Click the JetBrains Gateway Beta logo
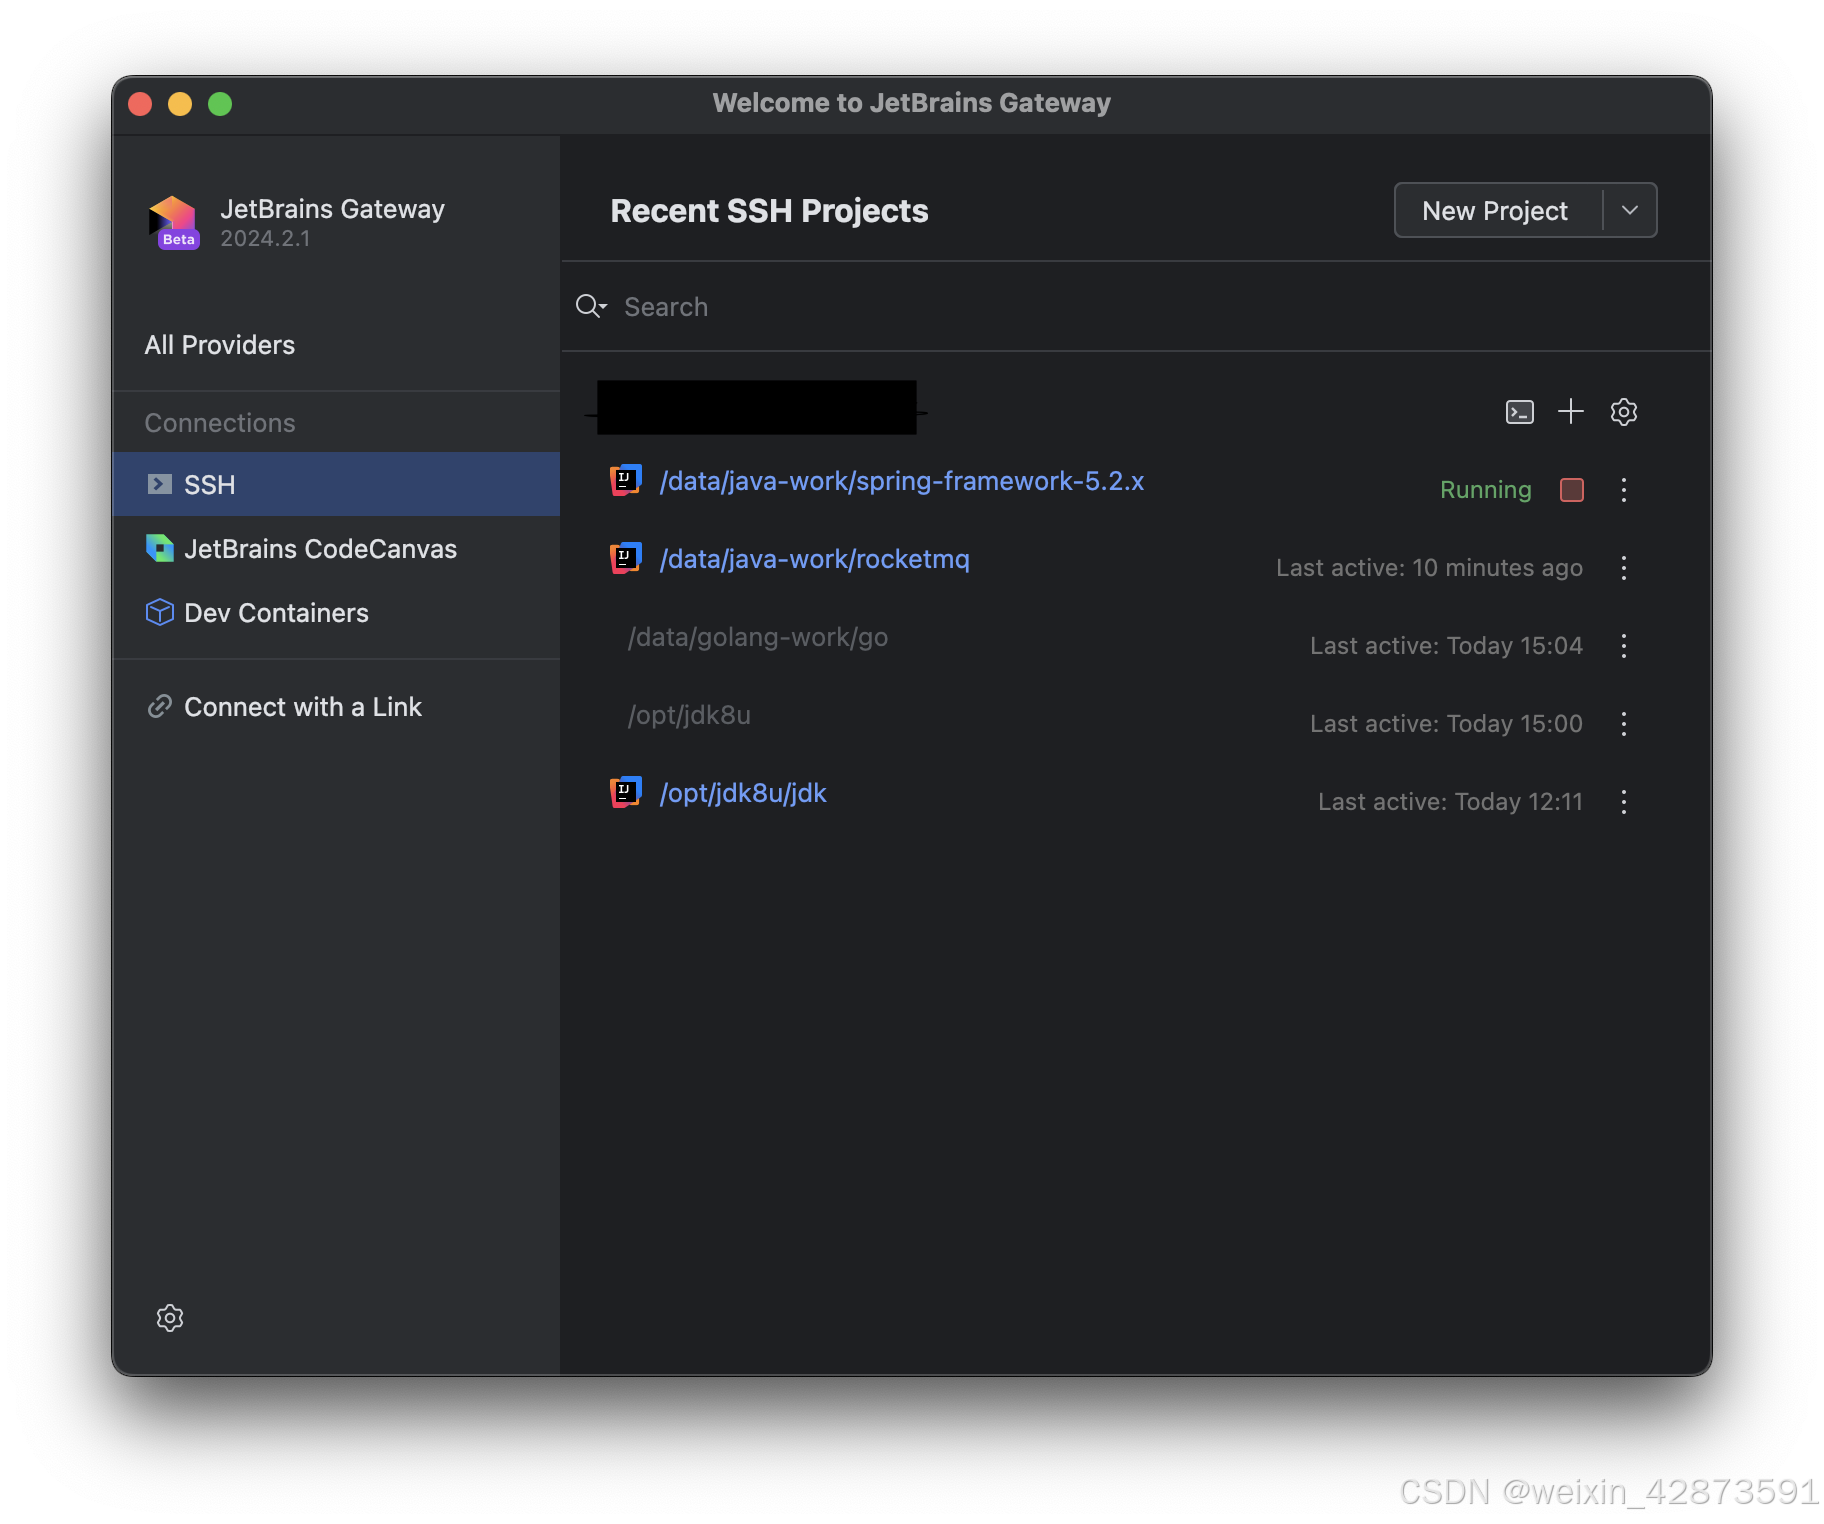 [174, 222]
